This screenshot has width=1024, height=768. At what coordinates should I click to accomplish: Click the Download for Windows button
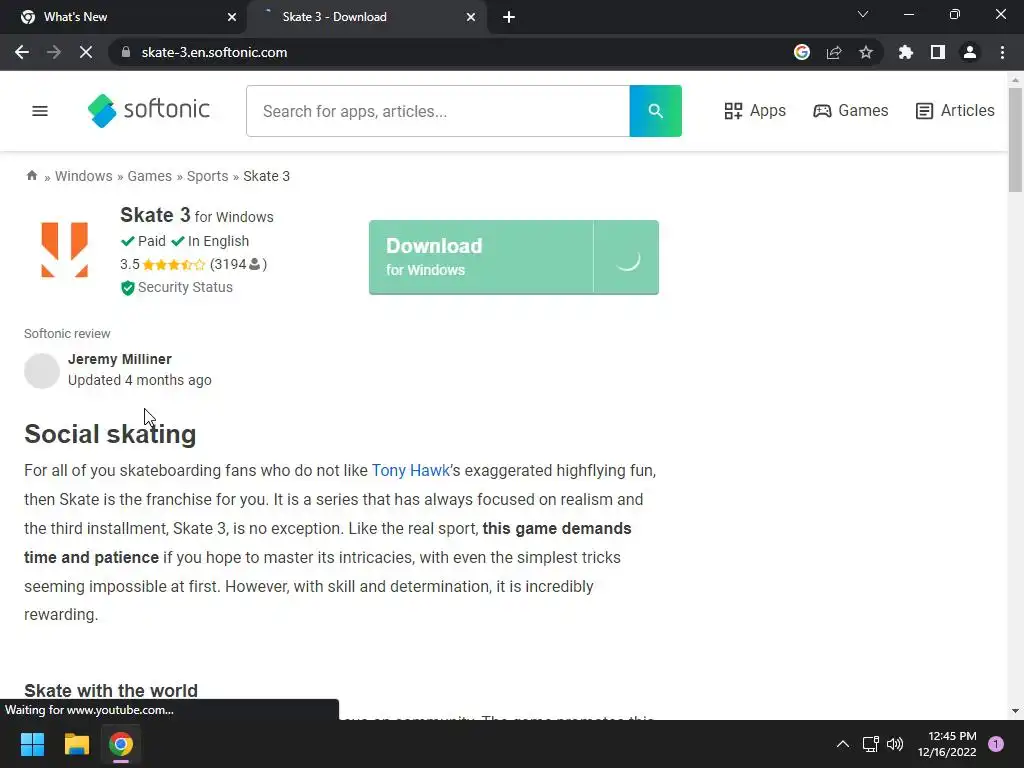(514, 257)
